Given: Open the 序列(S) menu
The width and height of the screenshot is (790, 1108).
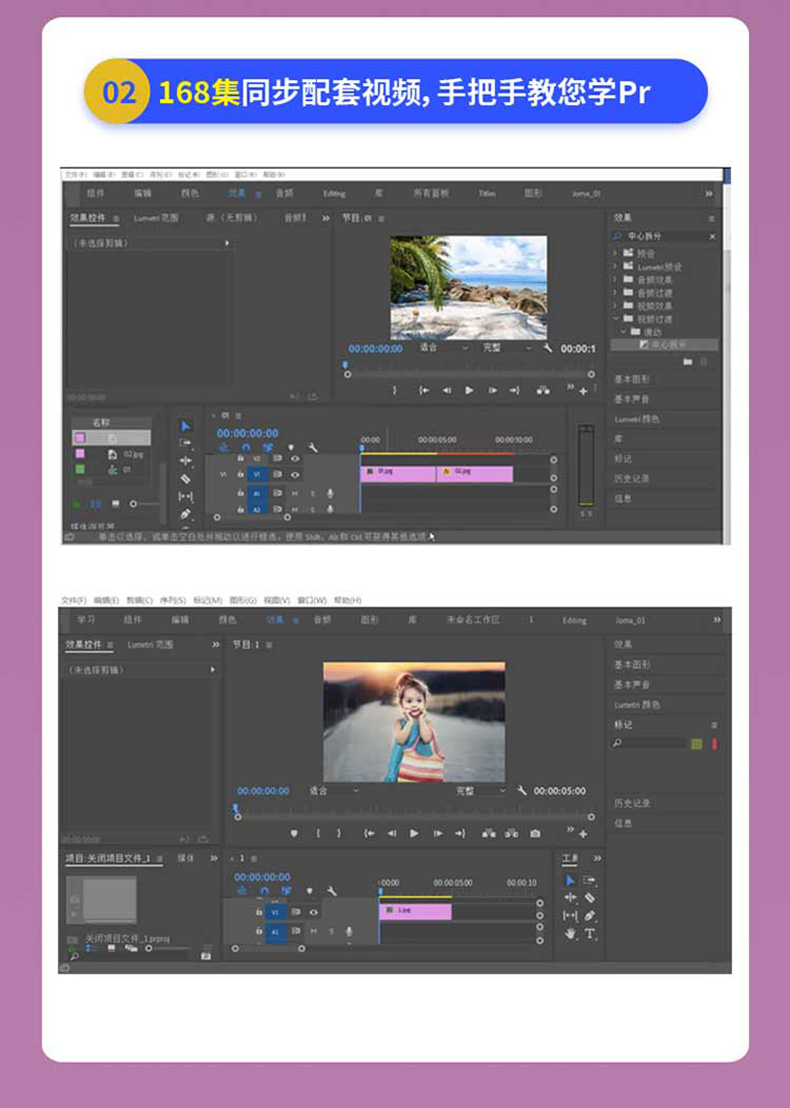Looking at the screenshot, I should tap(173, 600).
